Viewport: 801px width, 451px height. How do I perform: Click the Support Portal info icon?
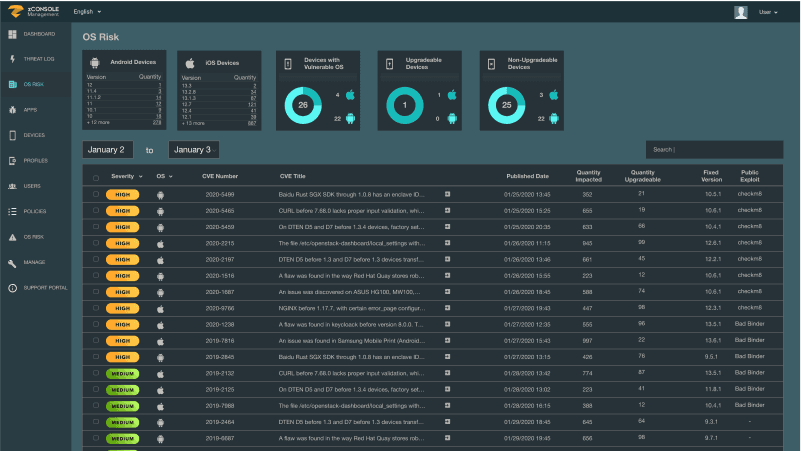[x=12, y=288]
